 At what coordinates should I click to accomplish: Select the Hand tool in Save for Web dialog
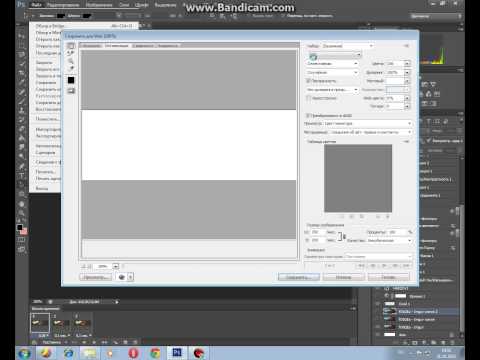[71, 46]
